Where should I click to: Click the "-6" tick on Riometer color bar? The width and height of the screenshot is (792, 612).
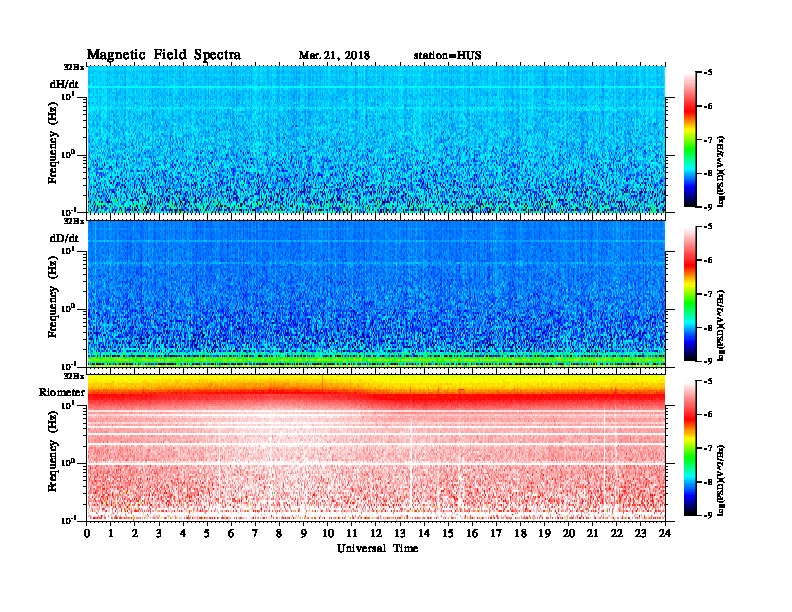pos(707,415)
